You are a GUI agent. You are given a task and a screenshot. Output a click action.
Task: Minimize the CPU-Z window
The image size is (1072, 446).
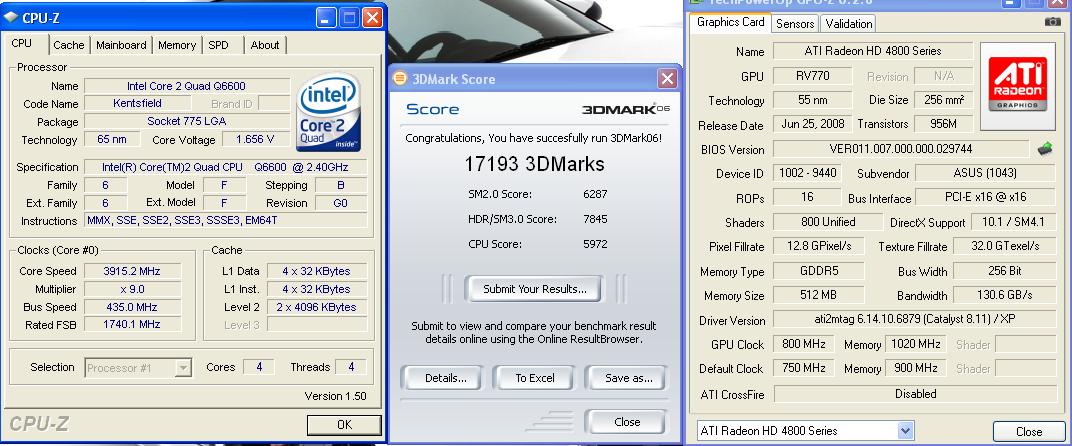tap(327, 17)
